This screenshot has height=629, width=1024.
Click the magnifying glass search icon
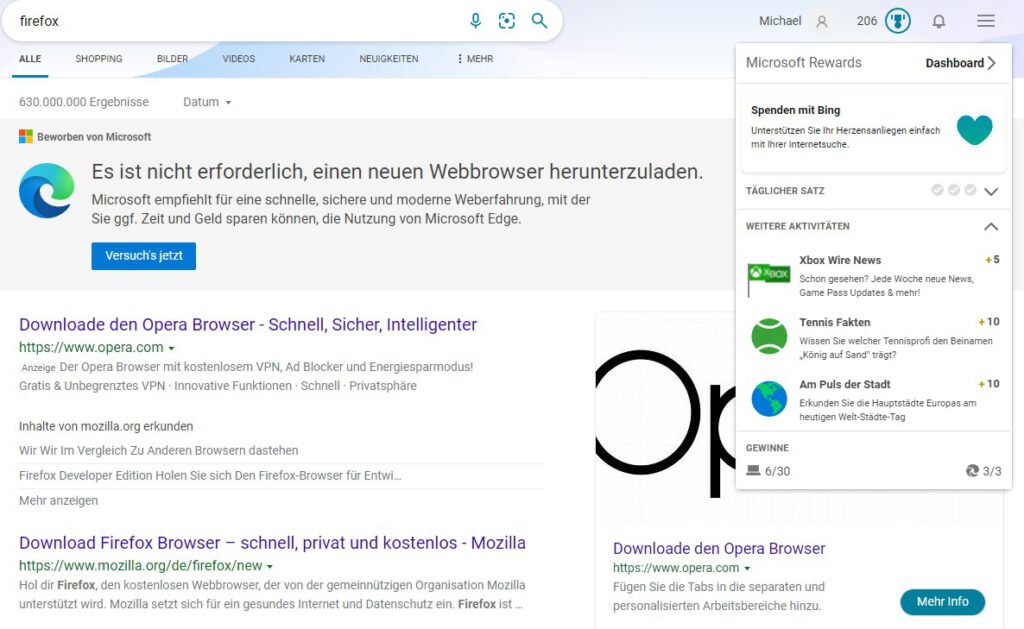(x=539, y=21)
